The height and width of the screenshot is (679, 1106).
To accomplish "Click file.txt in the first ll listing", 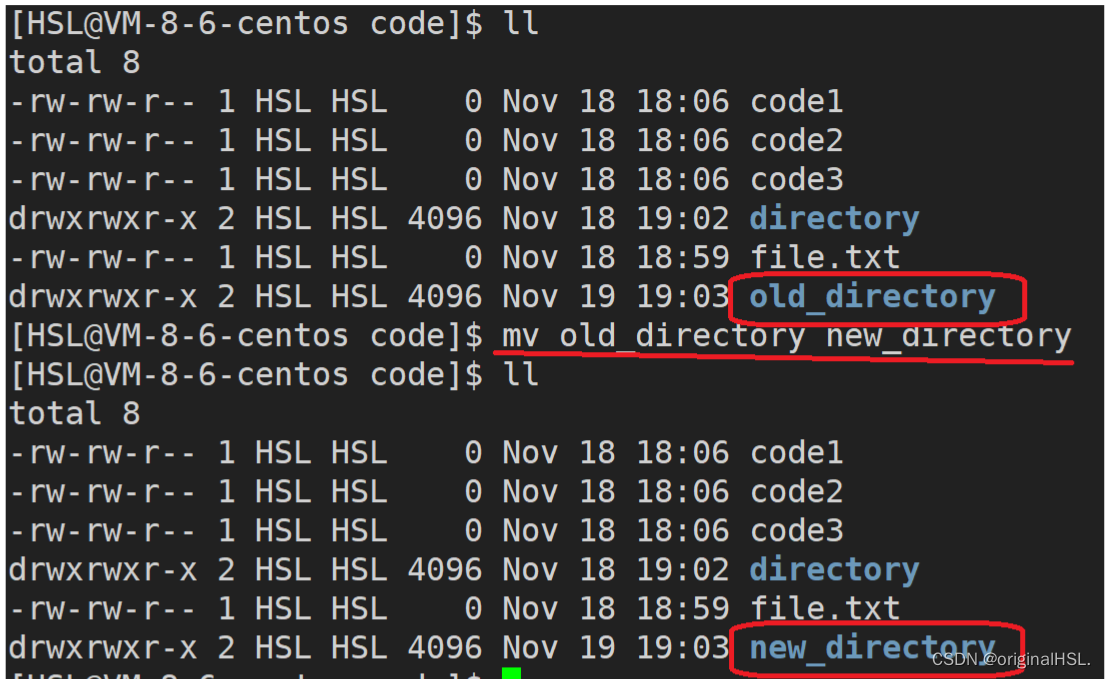I will click(x=825, y=257).
